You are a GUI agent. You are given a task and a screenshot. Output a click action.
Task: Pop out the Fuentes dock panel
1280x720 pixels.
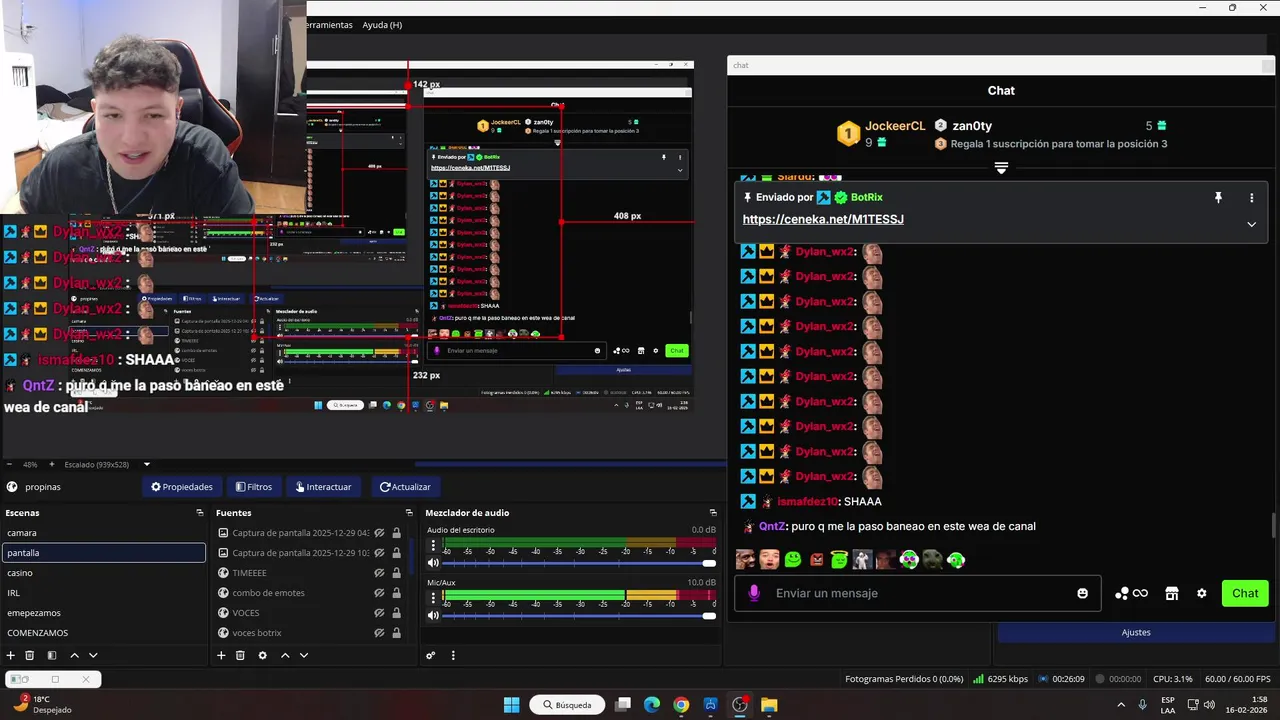tap(409, 513)
